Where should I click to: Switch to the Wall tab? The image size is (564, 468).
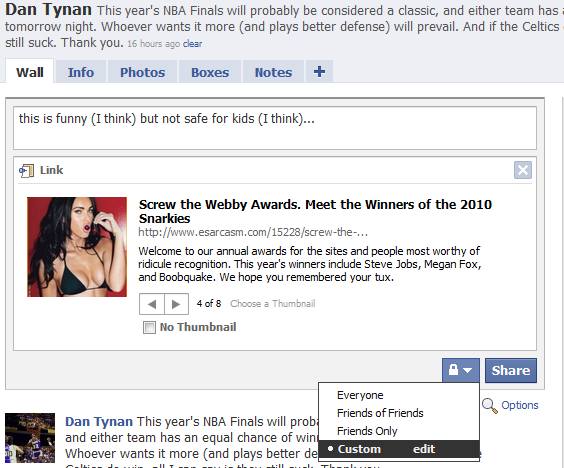click(29, 72)
